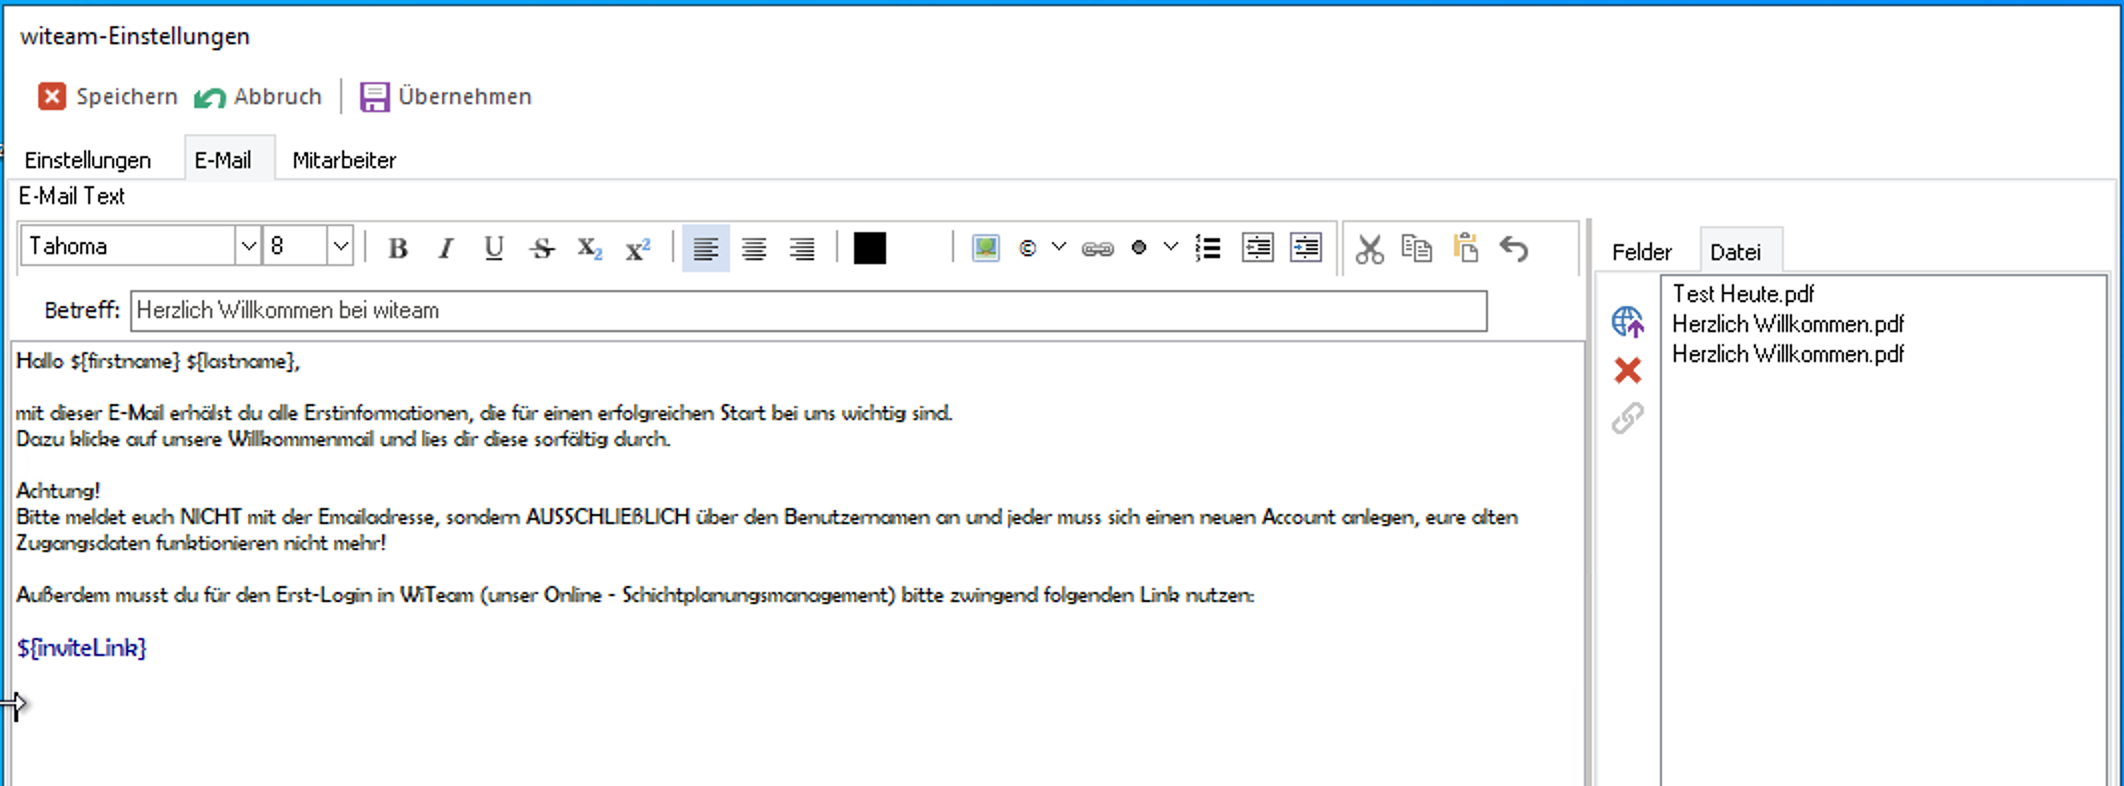
Task: Toggle underline formatting
Action: click(x=493, y=249)
